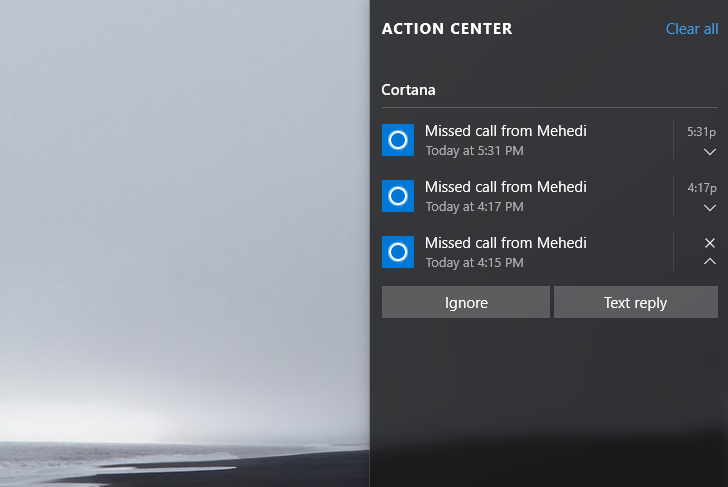
Task: Click the 5:31p timestamp label
Action: [x=702, y=132]
